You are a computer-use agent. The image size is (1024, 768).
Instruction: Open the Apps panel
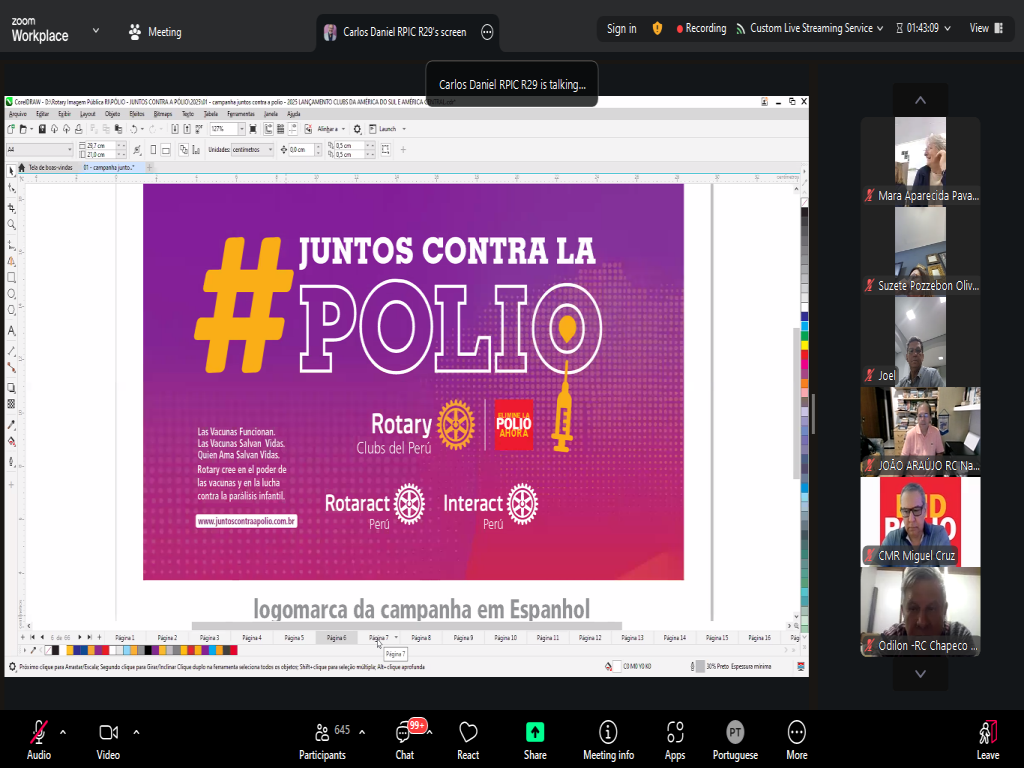tap(675, 739)
